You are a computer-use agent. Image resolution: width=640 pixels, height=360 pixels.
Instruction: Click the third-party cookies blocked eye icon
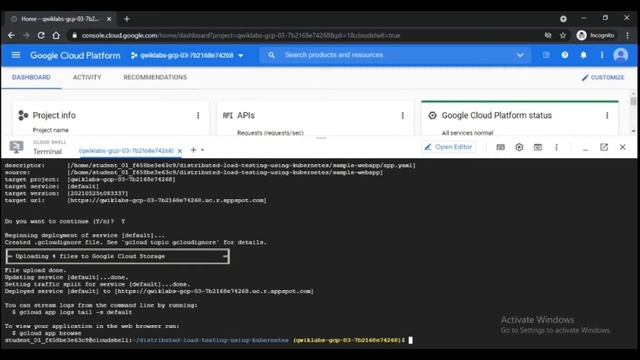[x=548, y=36]
